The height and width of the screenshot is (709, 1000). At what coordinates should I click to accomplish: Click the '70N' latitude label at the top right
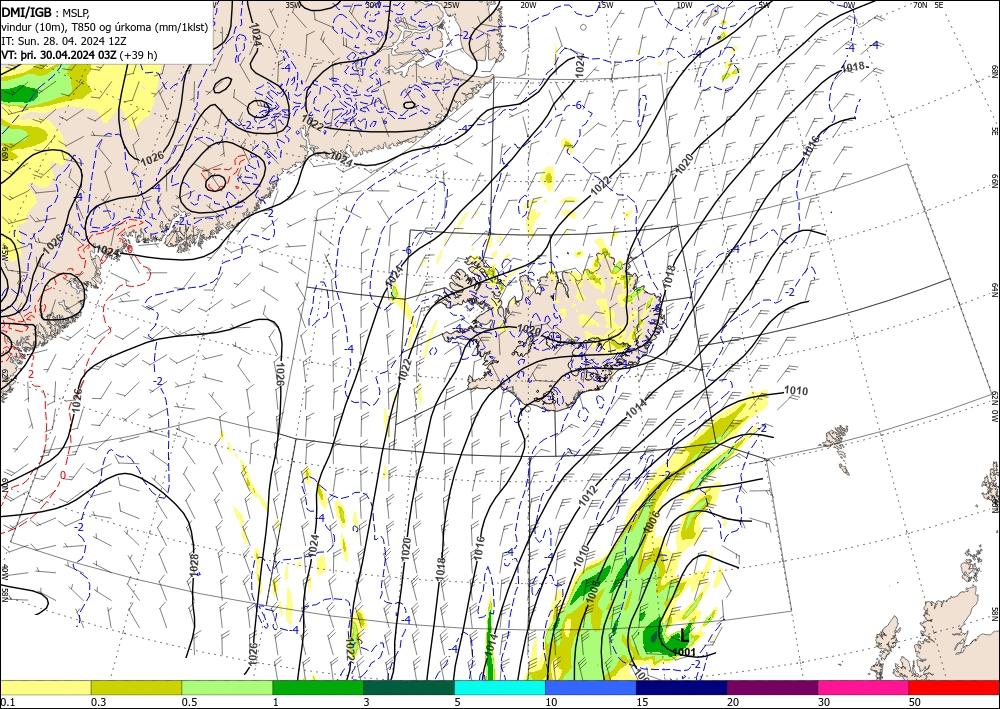point(920,5)
